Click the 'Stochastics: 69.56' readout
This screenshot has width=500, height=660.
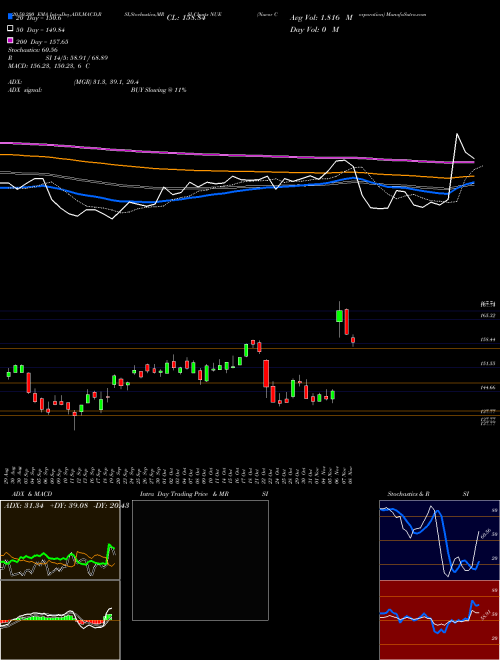(33, 50)
